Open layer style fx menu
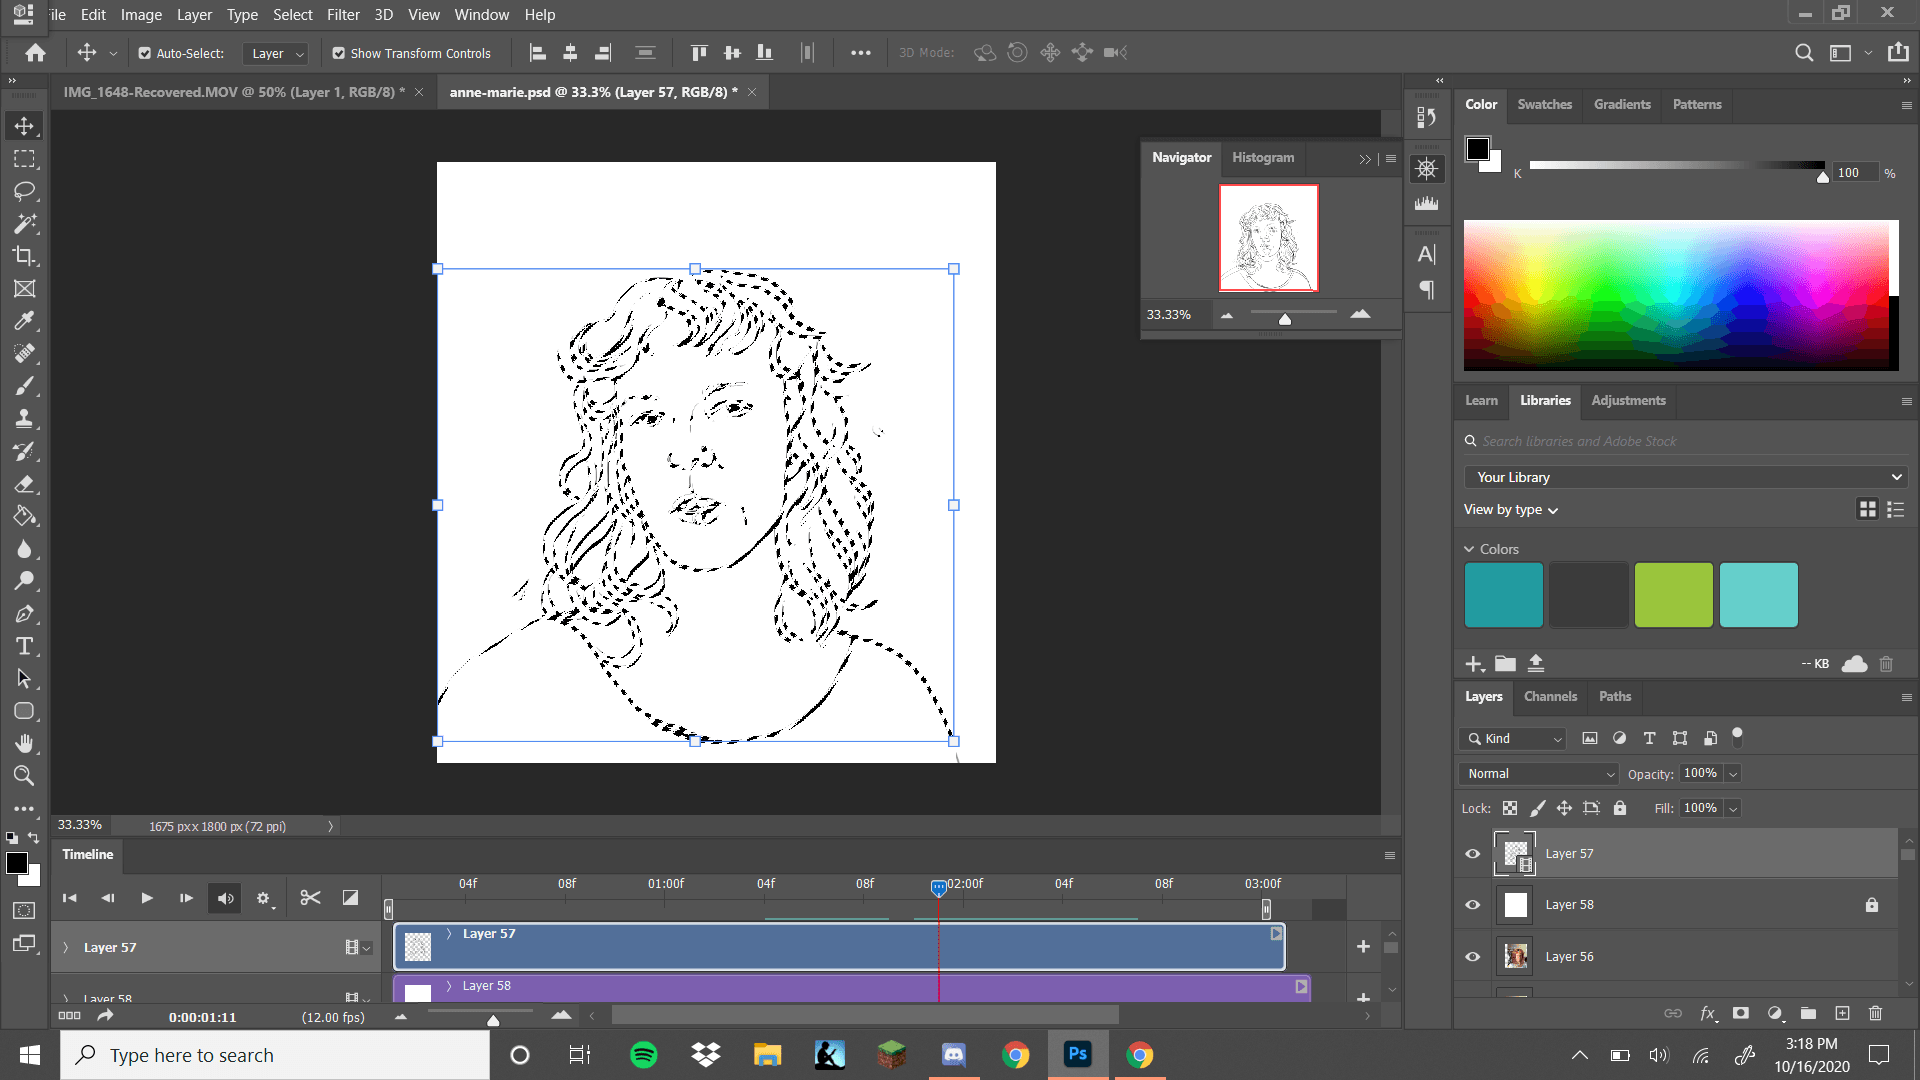This screenshot has width=1920, height=1080. (x=1708, y=1013)
